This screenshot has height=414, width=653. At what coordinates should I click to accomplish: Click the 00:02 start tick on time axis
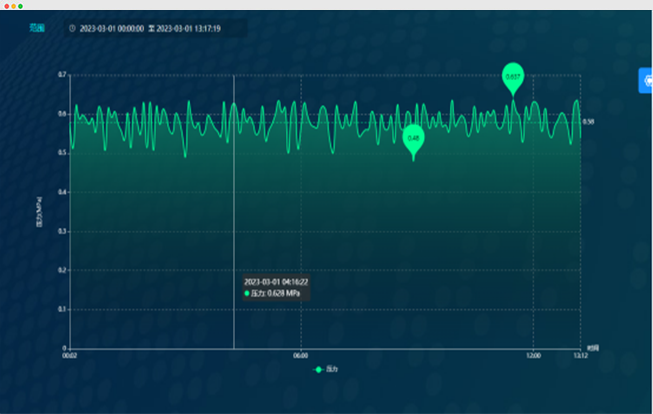tap(69, 355)
